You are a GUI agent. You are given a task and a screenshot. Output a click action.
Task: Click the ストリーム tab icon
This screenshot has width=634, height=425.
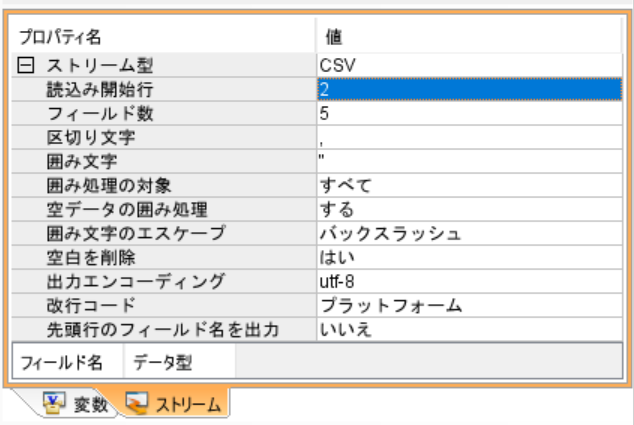(133, 405)
